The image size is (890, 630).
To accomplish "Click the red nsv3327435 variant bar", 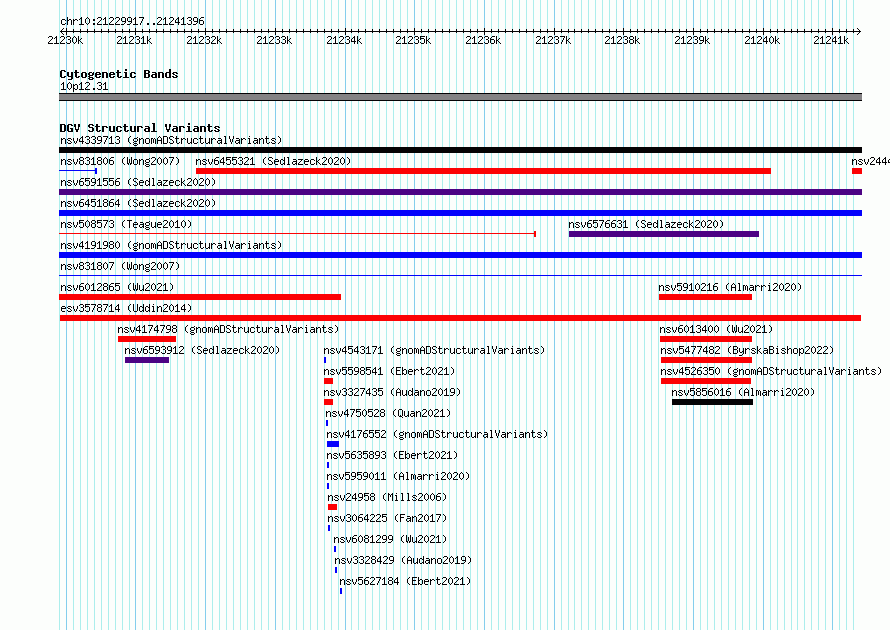I will tap(328, 402).
